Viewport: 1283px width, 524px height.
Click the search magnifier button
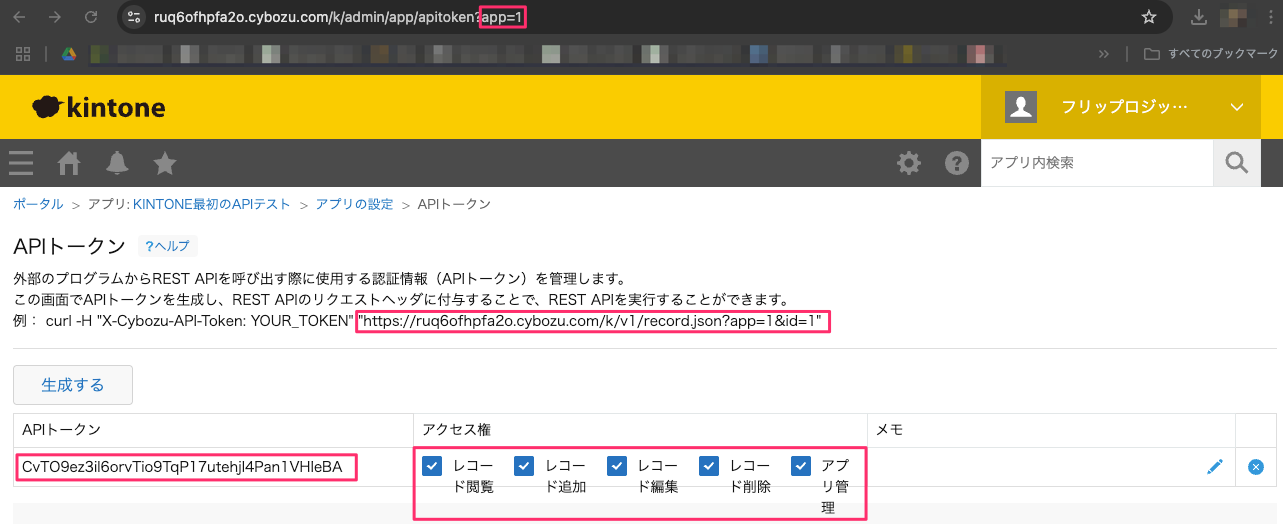[1237, 162]
